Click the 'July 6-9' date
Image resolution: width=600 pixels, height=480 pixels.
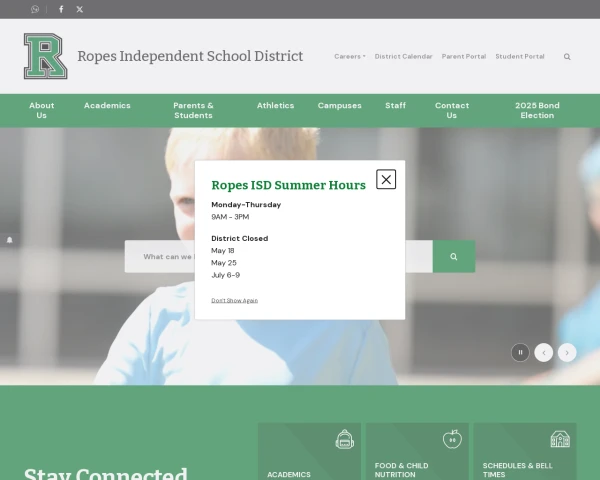225,275
